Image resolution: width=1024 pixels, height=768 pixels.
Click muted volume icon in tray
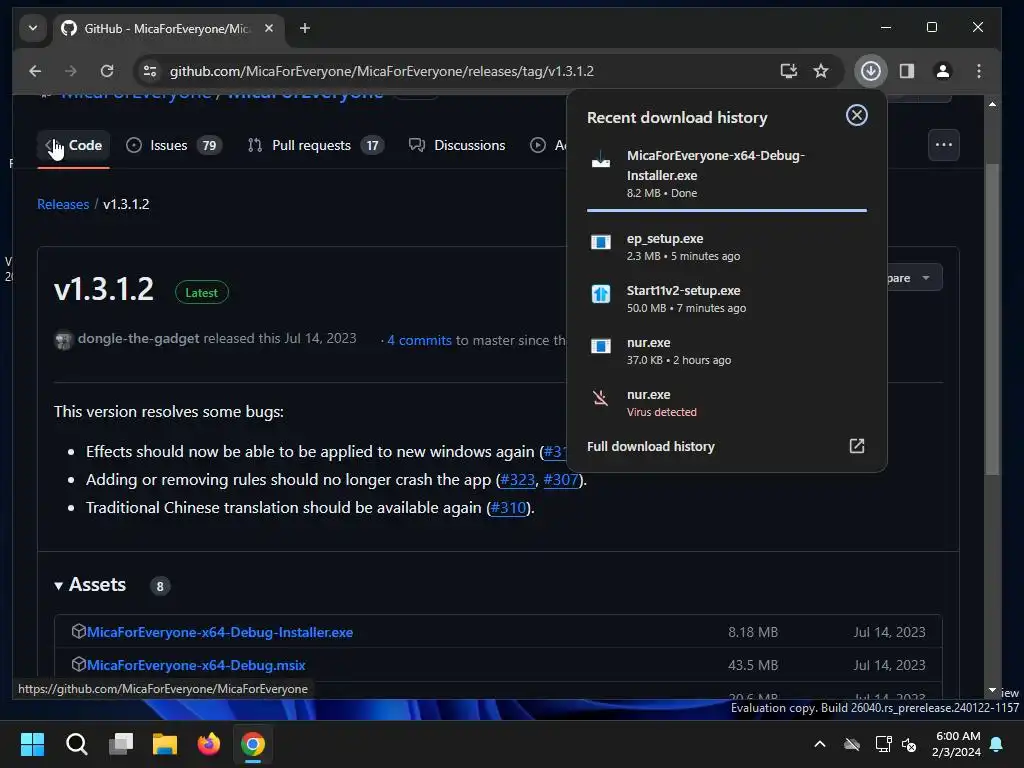pos(908,744)
